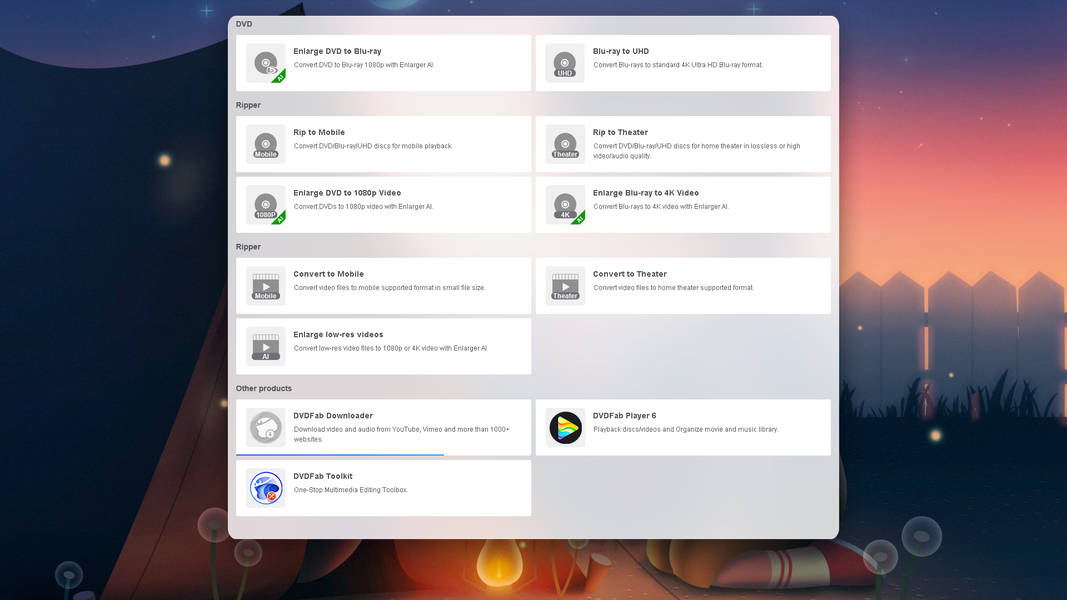Click 'Playback discs/videos and Organize' description

pos(685,429)
